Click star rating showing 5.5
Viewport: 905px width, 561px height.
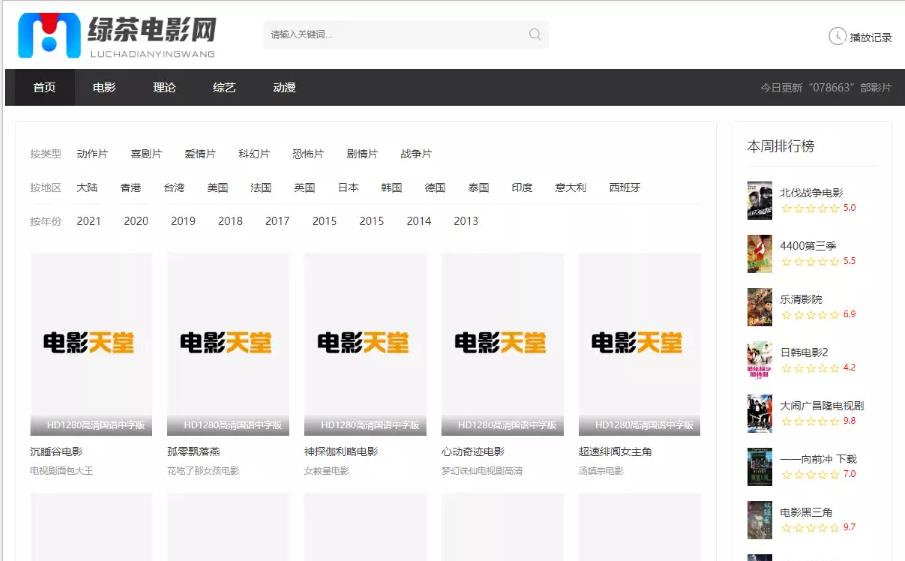(818, 261)
